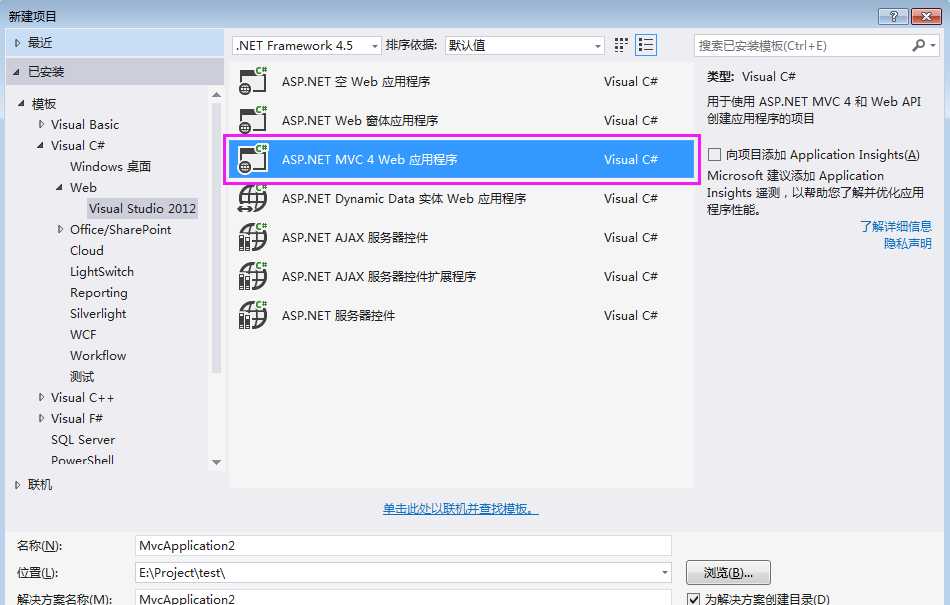
Task: Switch to medium icons list view
Action: [x=646, y=45]
